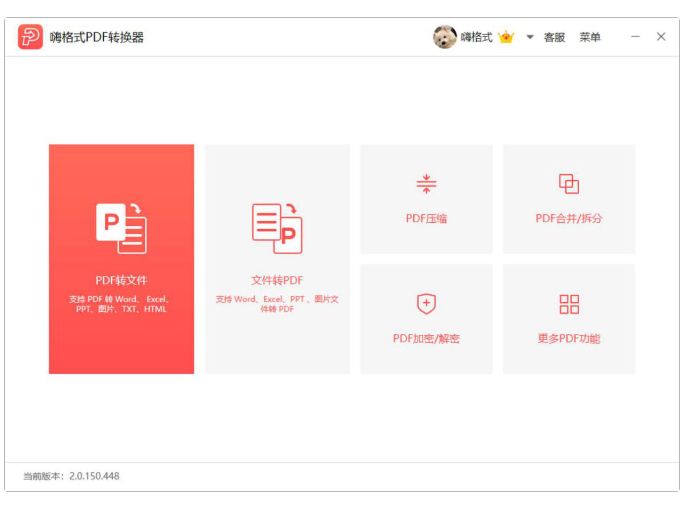Click the 支持 PDF 转 Word description text
The width and height of the screenshot is (686, 506).
(119, 304)
